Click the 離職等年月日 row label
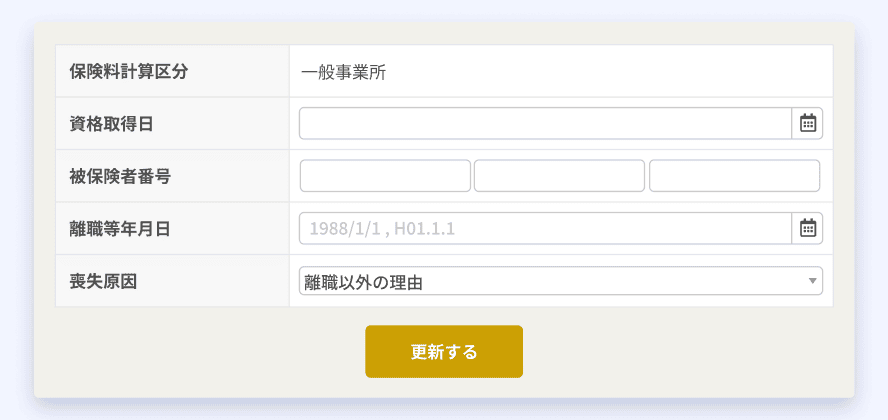This screenshot has width=888, height=420. click(x=120, y=229)
